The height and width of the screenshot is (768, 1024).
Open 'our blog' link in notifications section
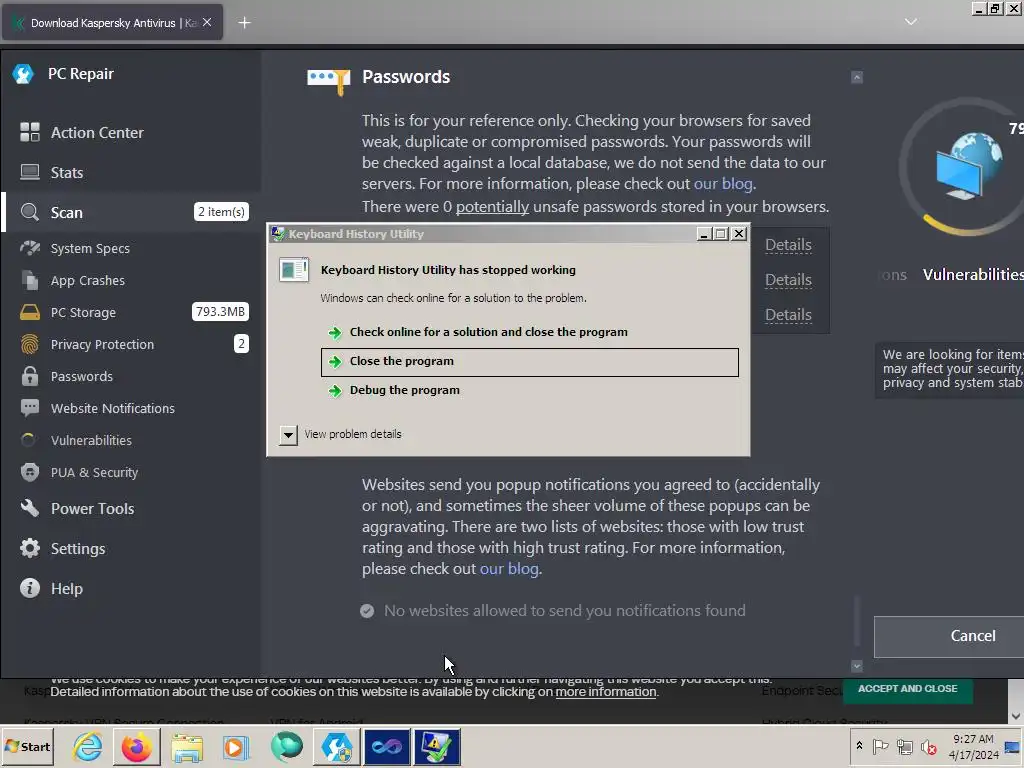(509, 569)
